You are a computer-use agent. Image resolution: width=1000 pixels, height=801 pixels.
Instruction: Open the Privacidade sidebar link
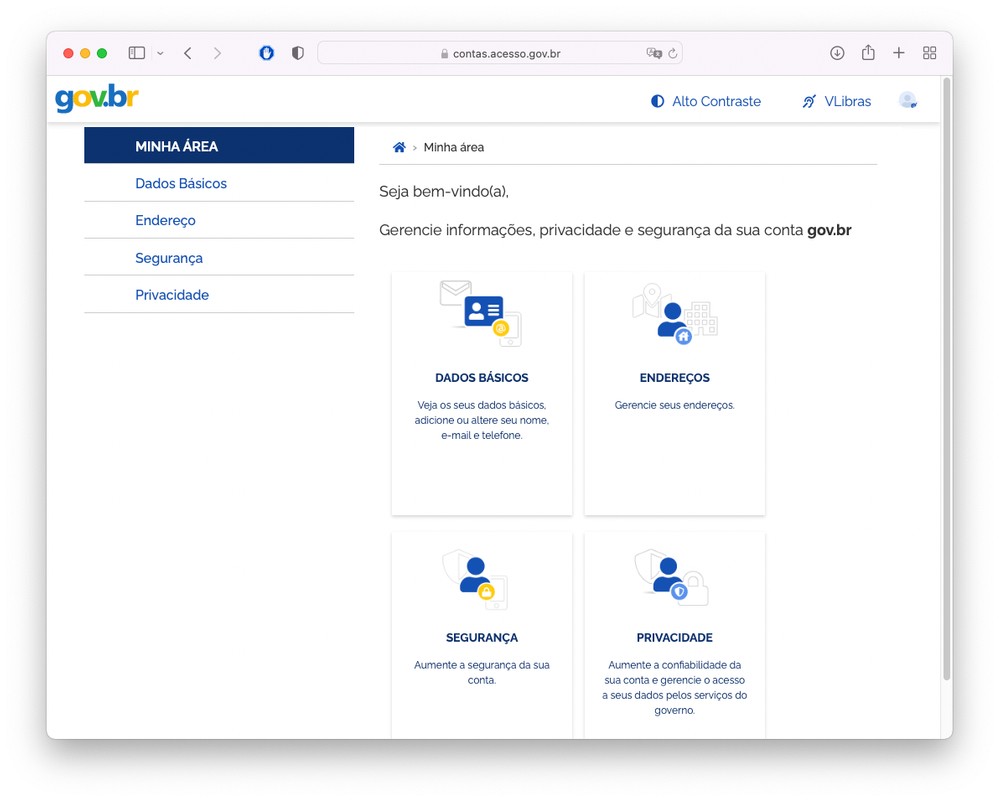click(172, 295)
